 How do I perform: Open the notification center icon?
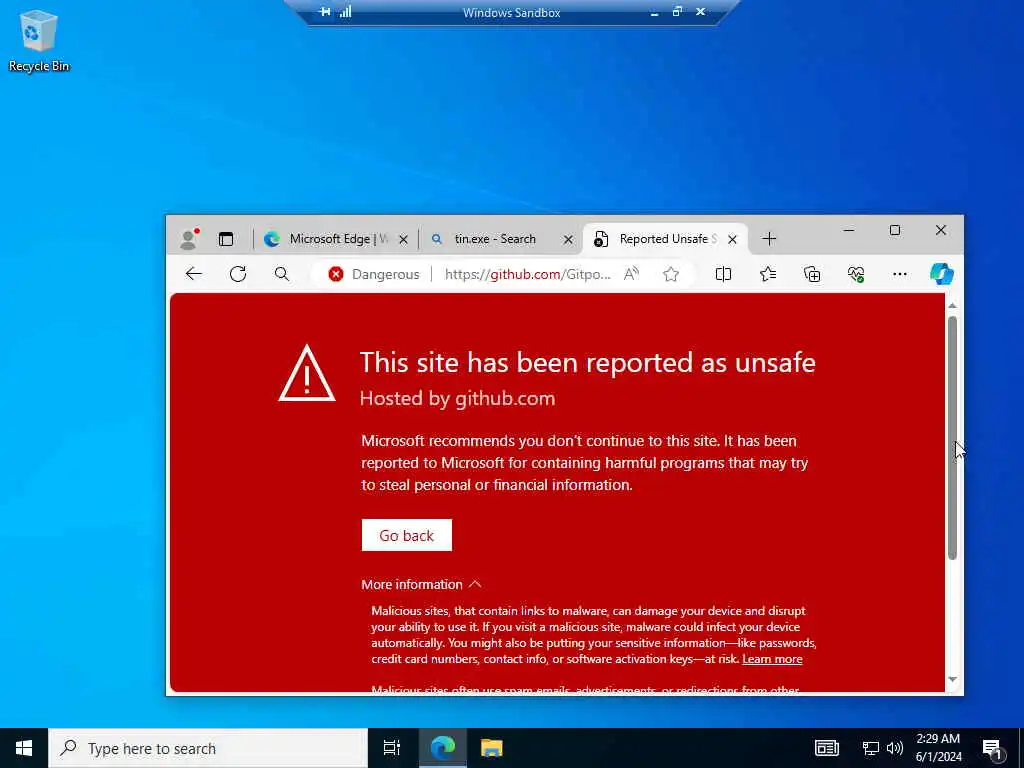[993, 750]
